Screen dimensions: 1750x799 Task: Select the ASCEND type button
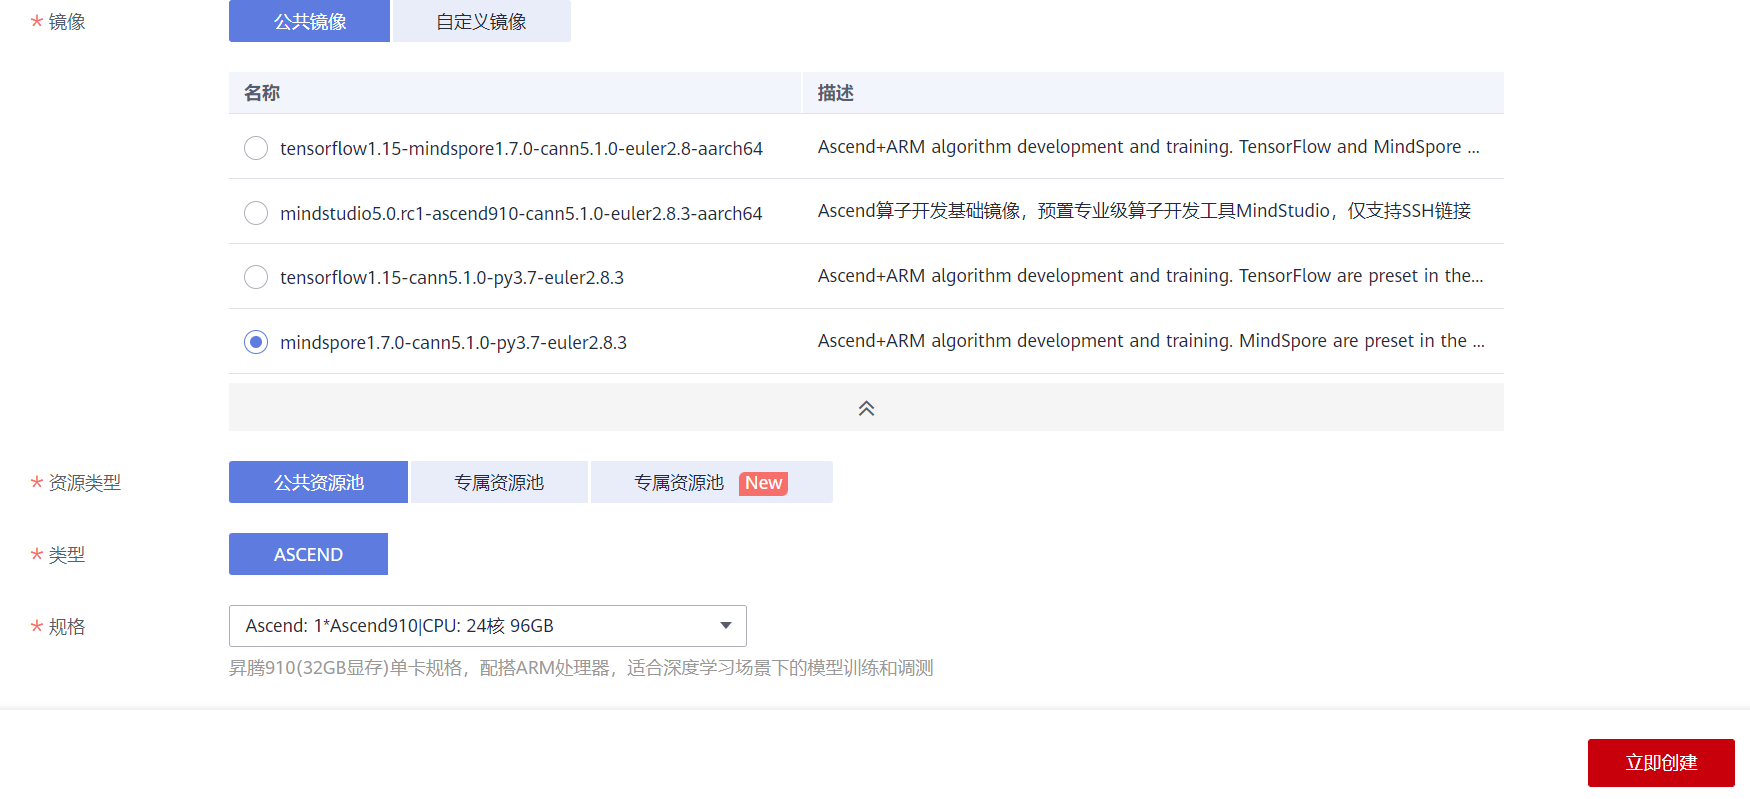tap(308, 554)
